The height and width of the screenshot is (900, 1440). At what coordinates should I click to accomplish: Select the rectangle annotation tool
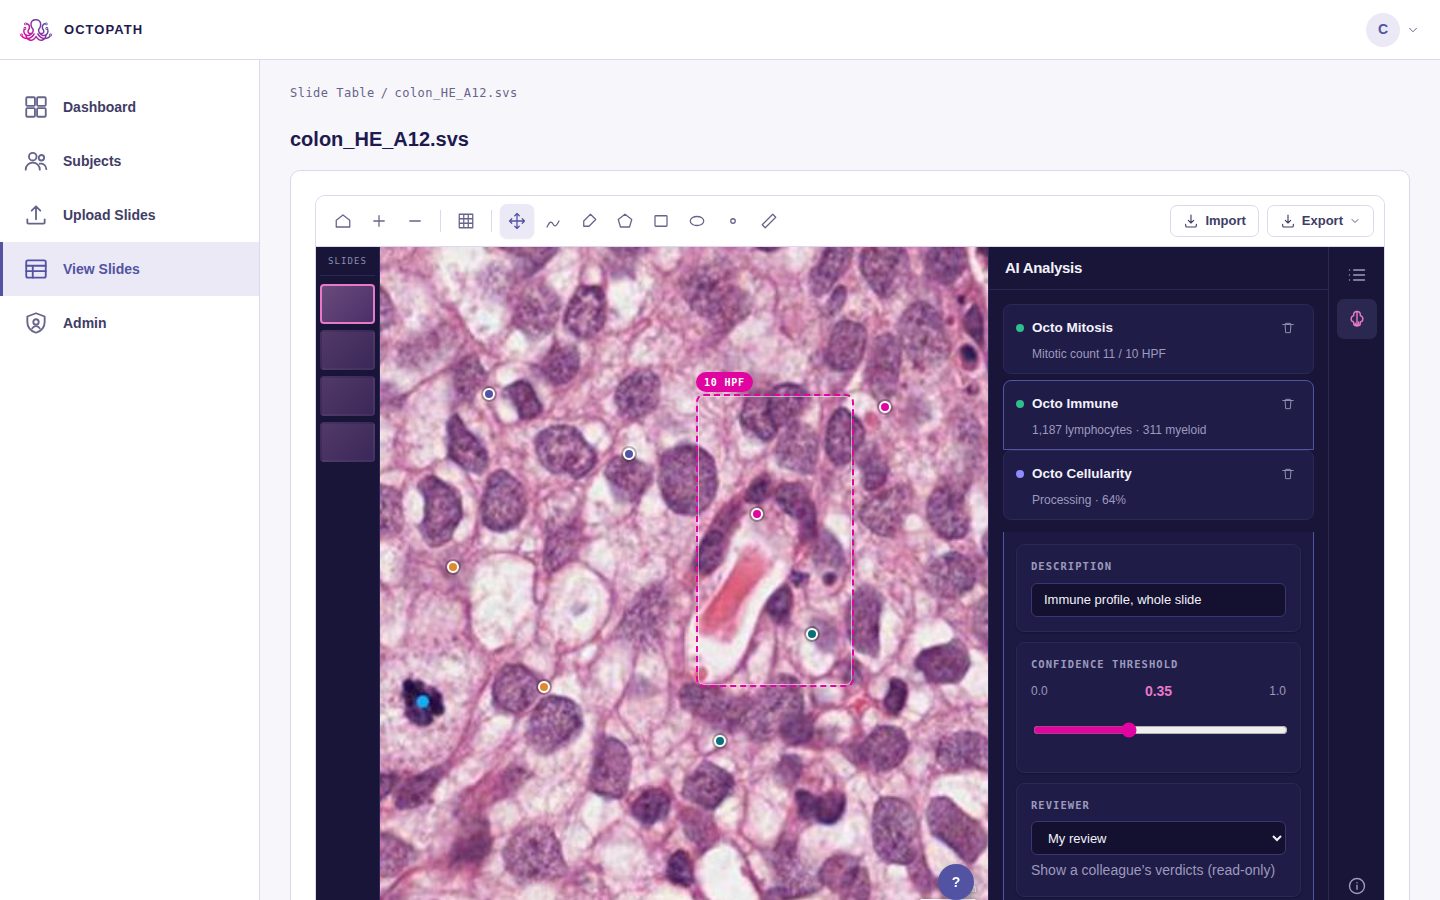pos(661,221)
